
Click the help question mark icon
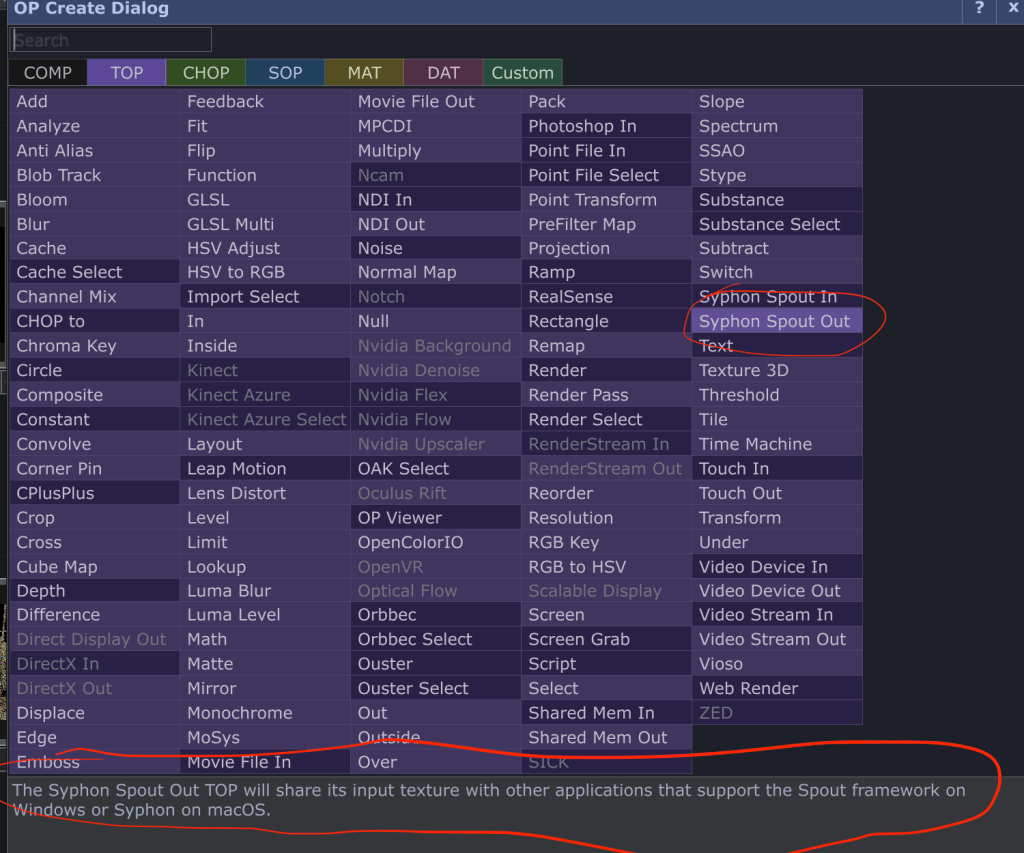pyautogui.click(x=979, y=9)
